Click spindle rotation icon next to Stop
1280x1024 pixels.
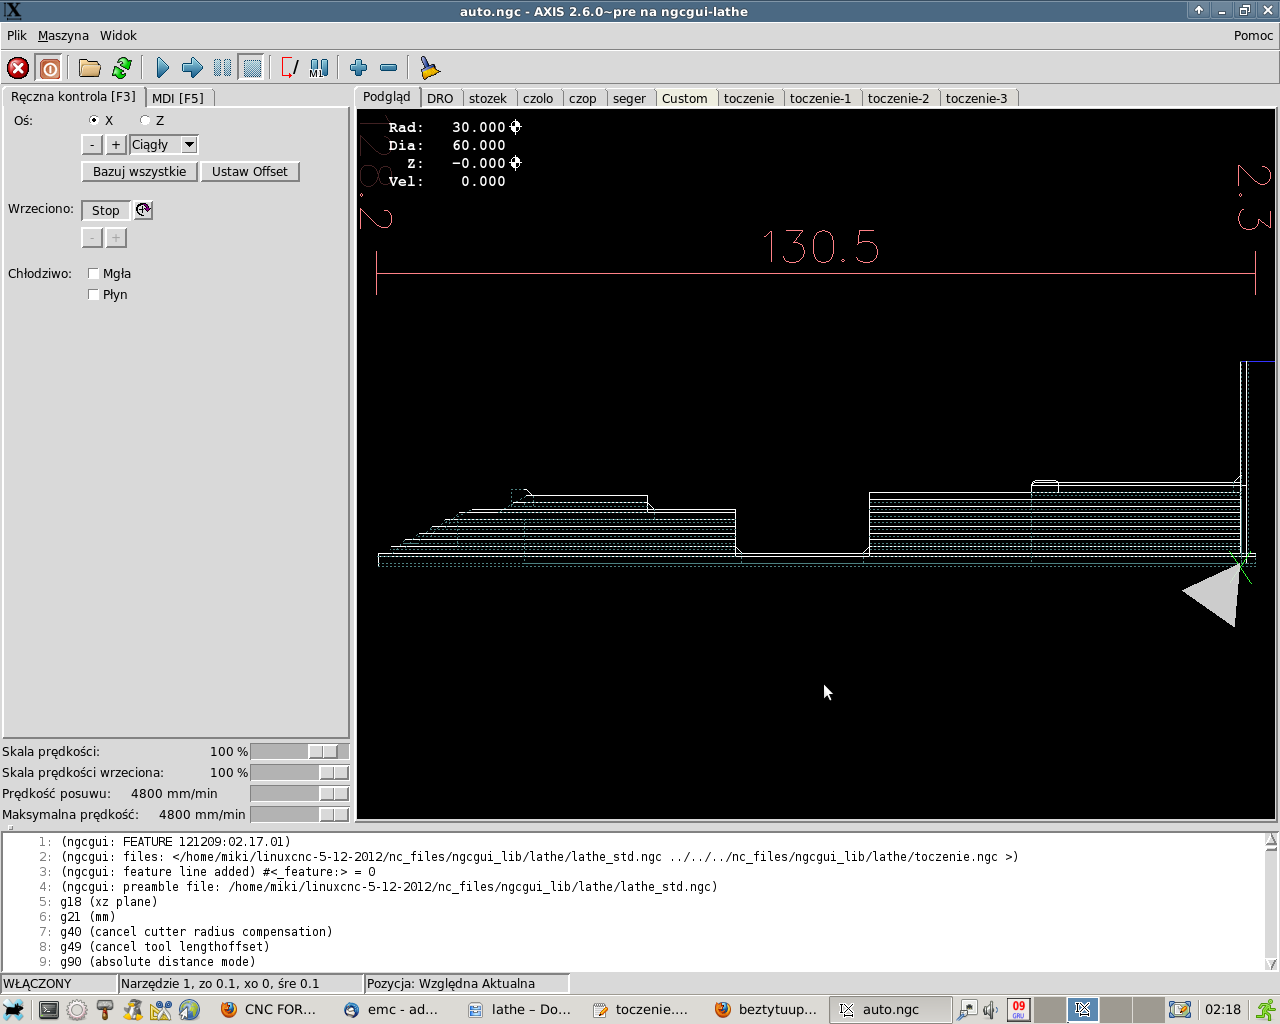[143, 210]
